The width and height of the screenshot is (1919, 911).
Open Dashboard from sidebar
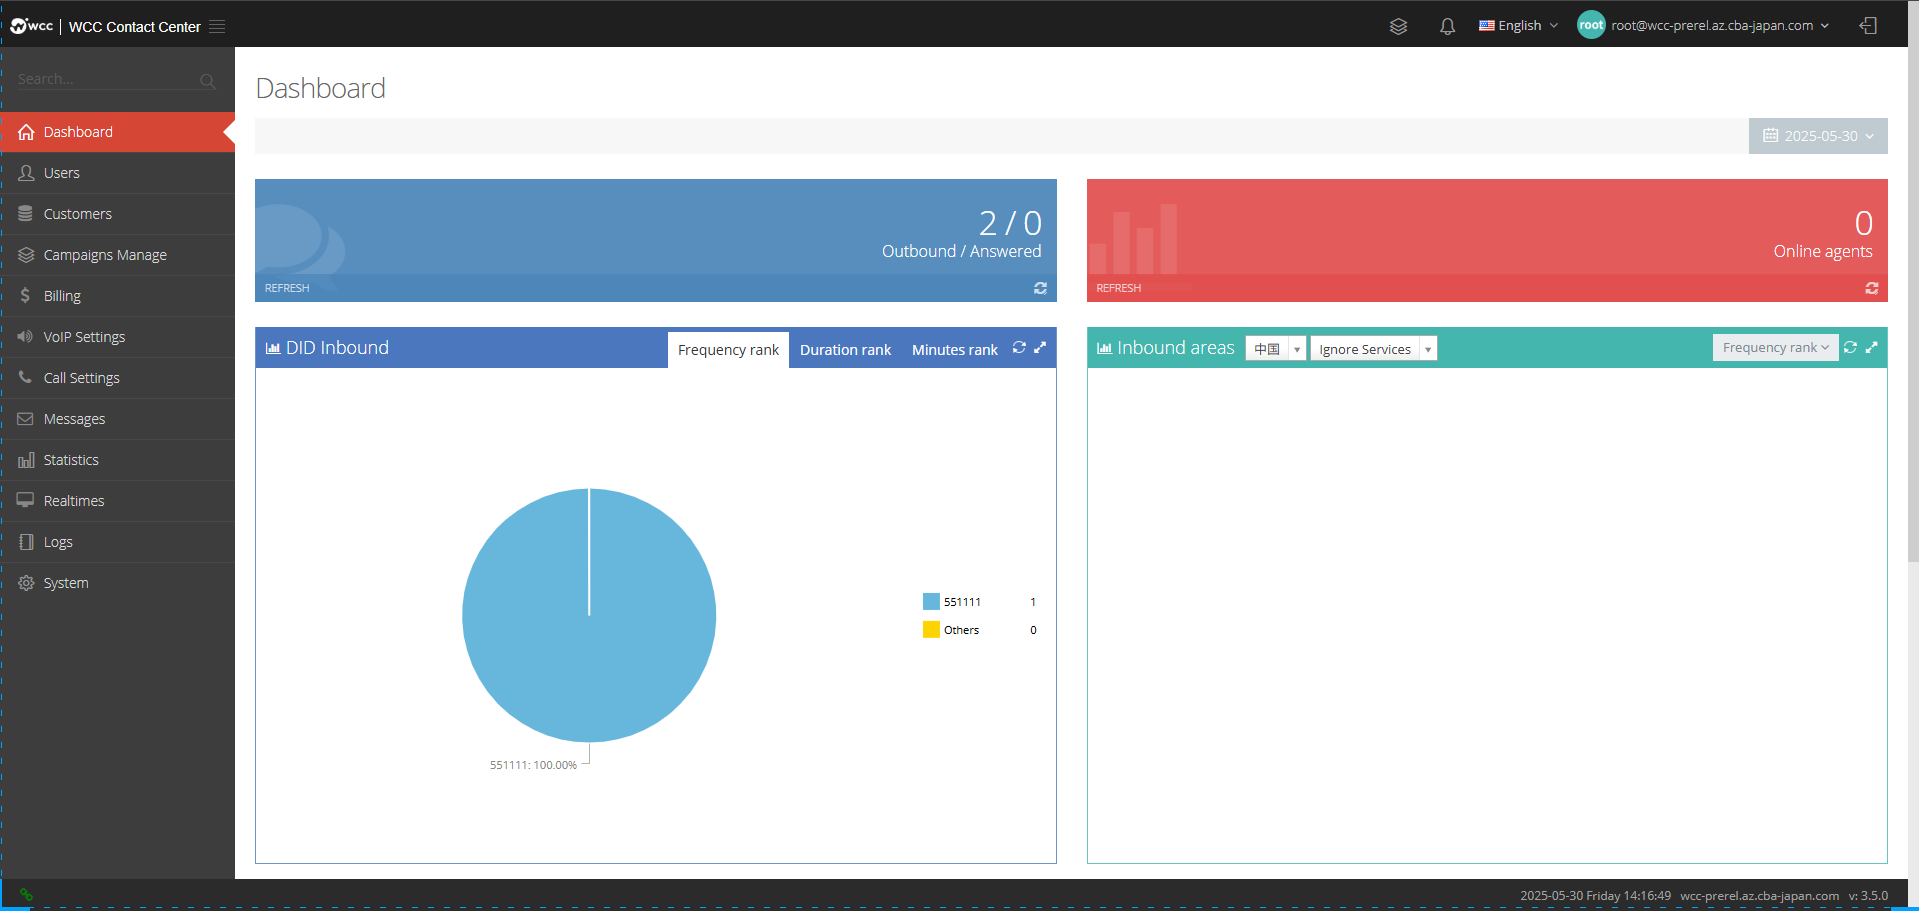(118, 132)
